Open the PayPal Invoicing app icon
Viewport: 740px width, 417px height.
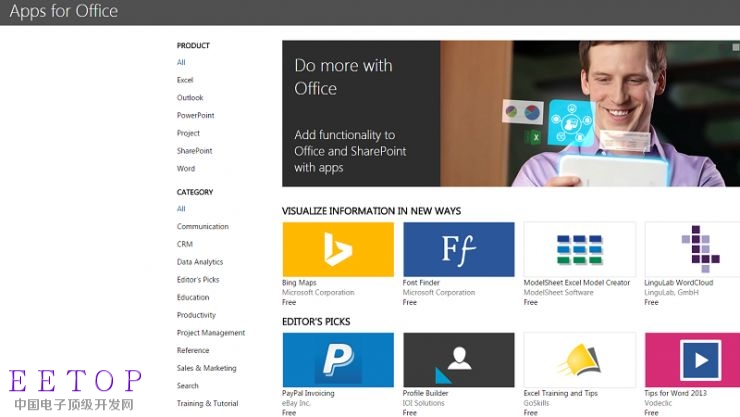click(x=338, y=360)
